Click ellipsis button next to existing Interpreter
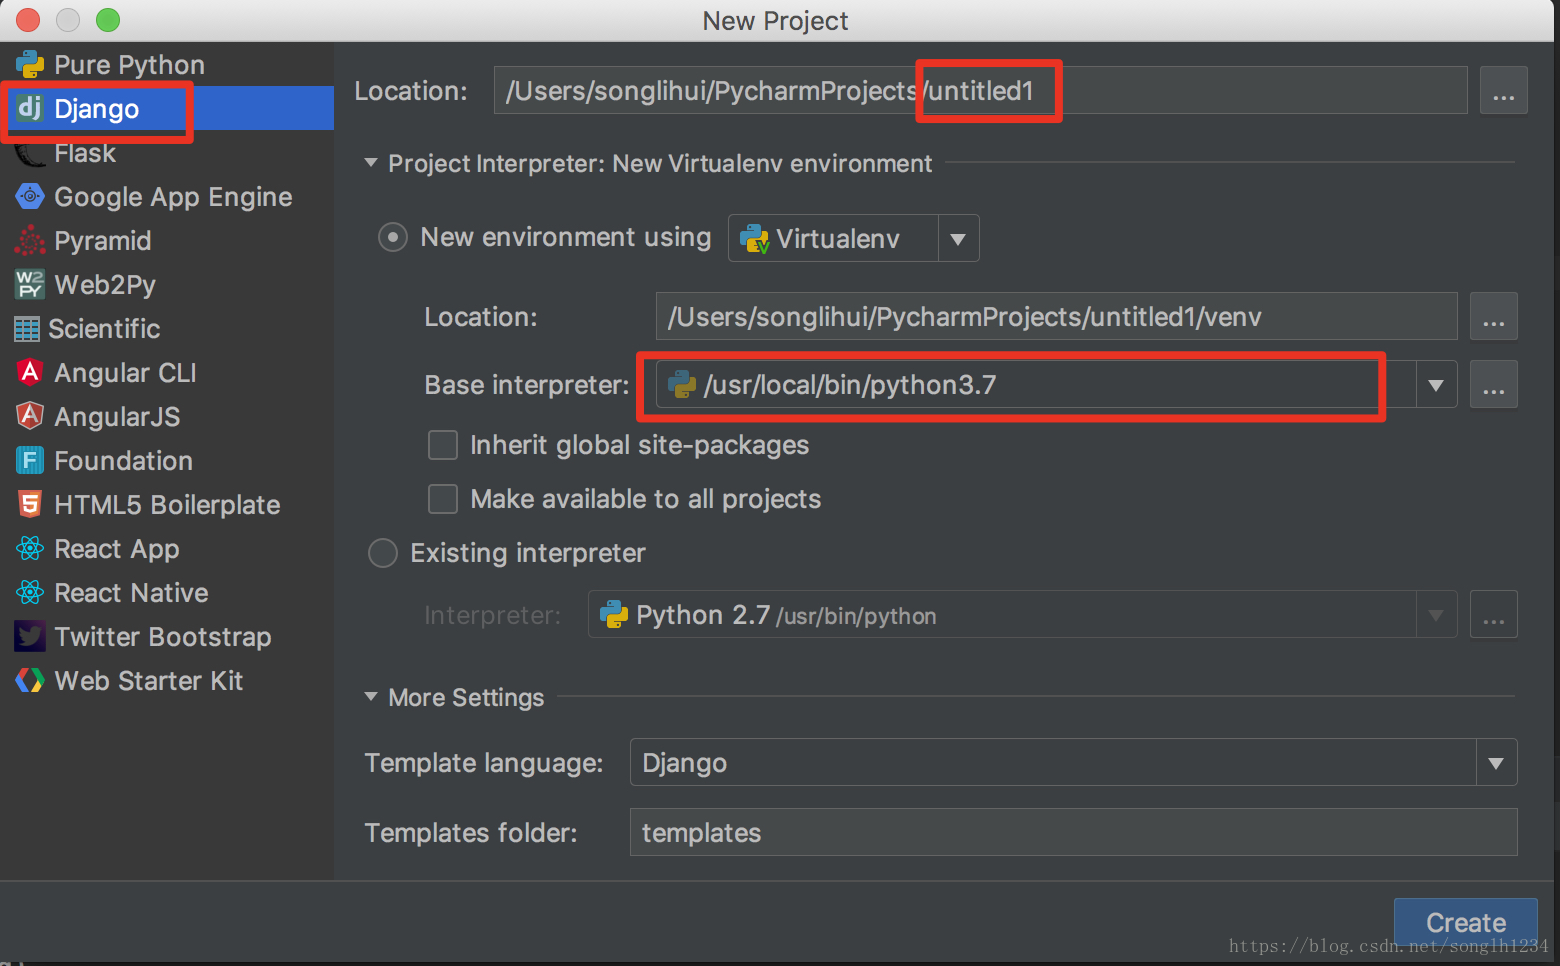Viewport: 1560px width, 966px height. (x=1493, y=615)
